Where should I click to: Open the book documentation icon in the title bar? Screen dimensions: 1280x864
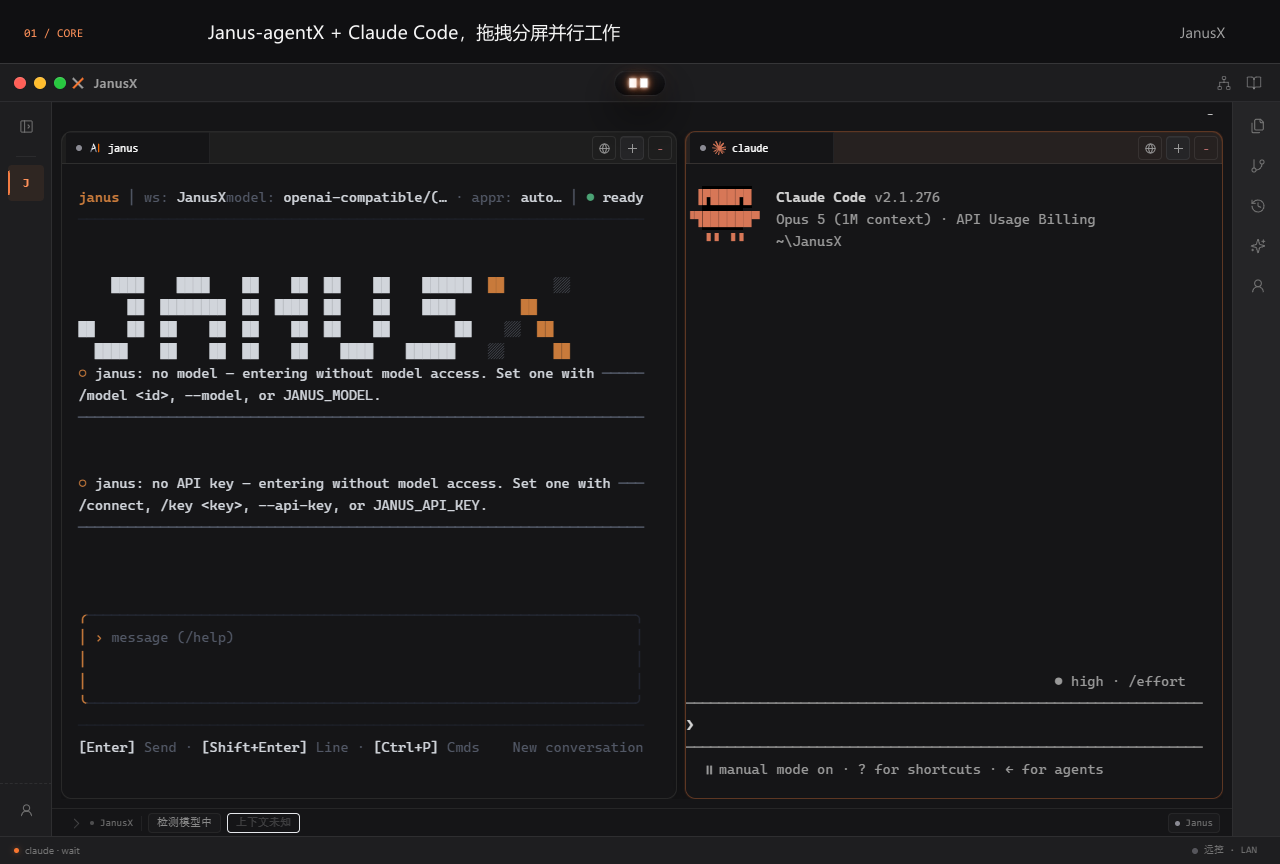tap(1254, 83)
